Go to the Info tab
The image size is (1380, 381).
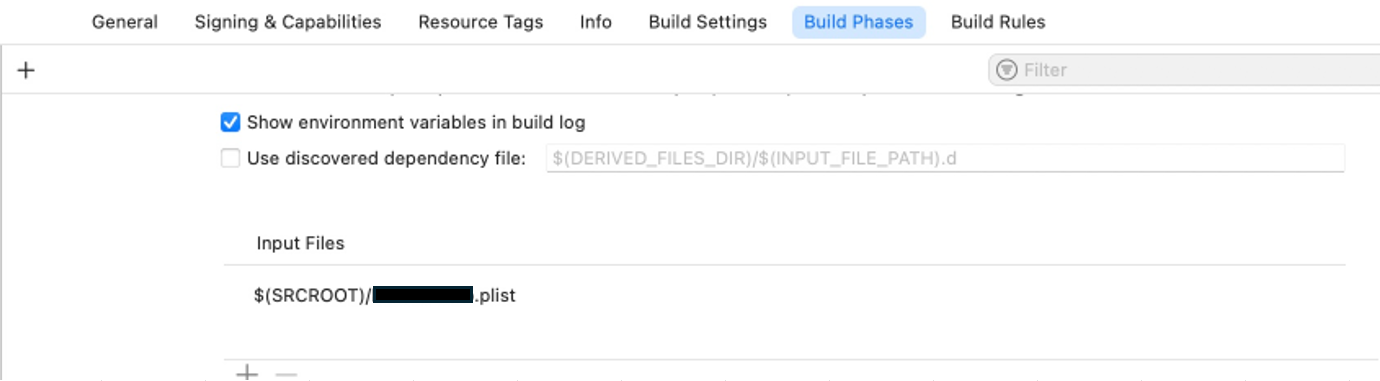[596, 22]
